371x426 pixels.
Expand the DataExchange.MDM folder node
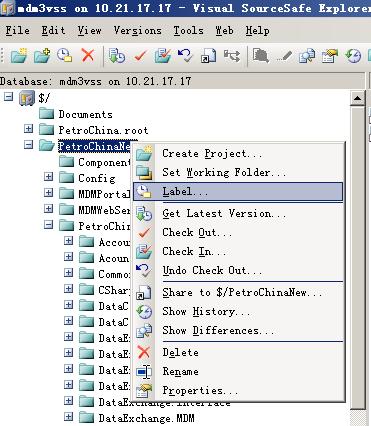(69, 417)
